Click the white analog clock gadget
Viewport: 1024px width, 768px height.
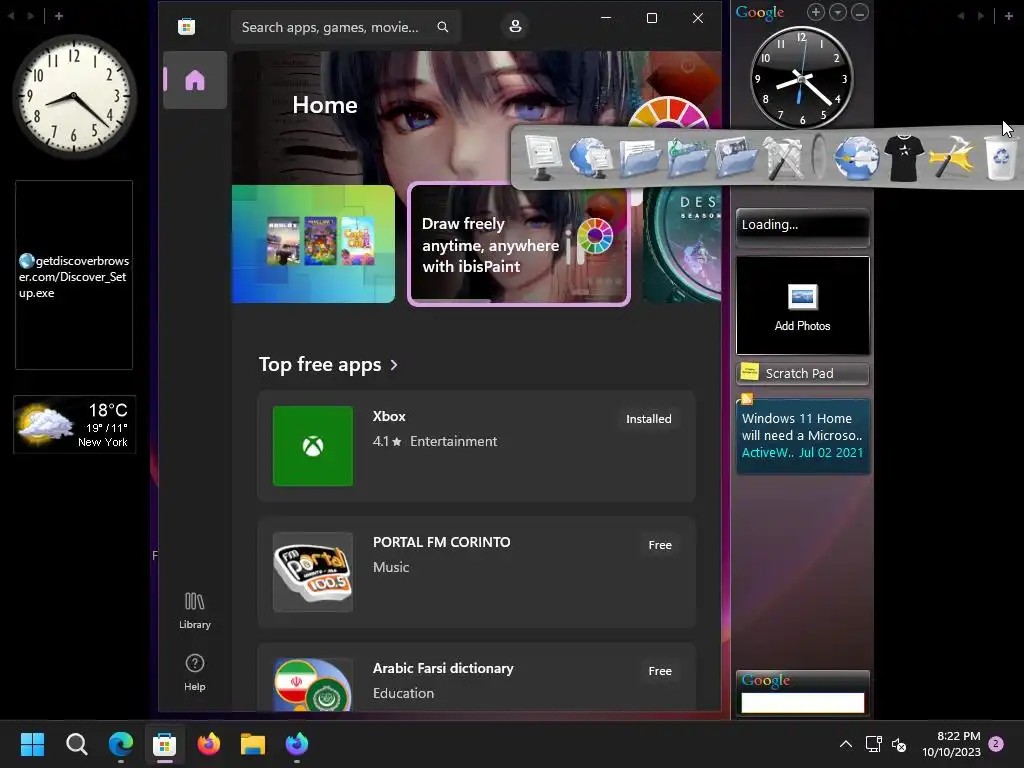74,96
